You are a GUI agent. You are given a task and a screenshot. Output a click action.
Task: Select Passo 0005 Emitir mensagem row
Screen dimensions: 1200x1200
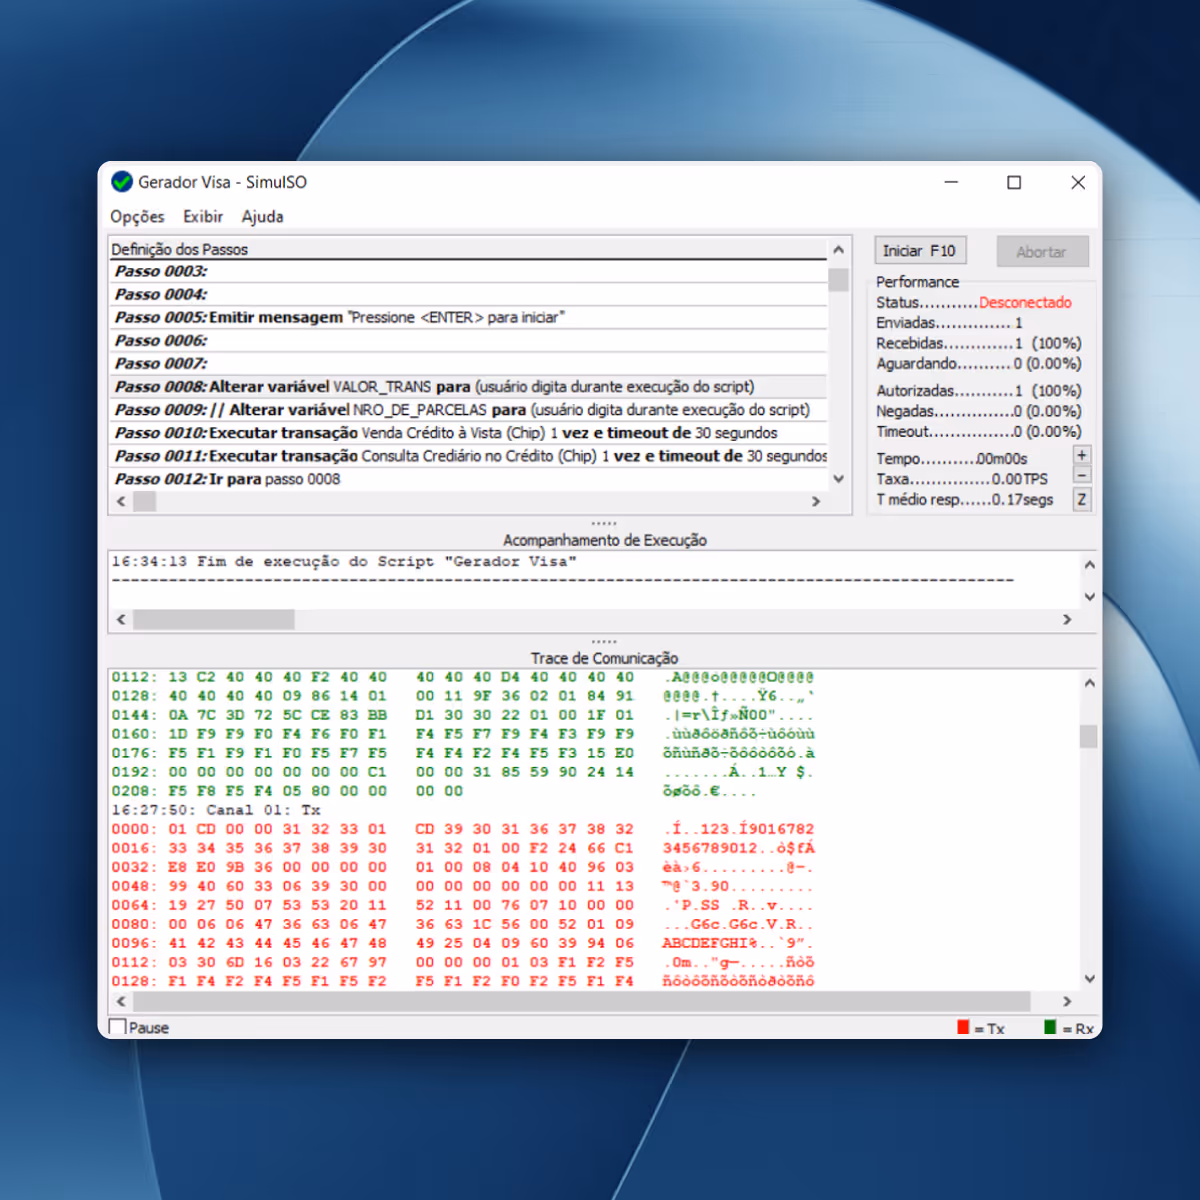468,318
